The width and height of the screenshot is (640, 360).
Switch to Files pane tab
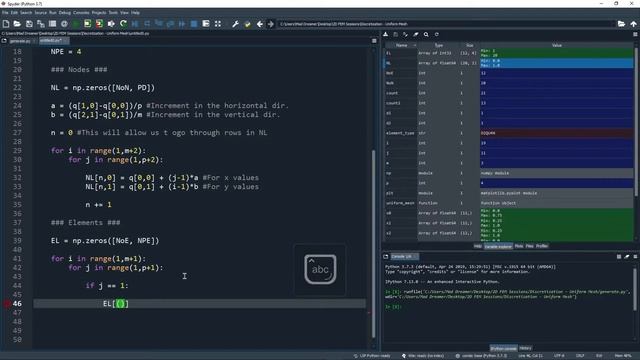pyautogui.click(x=529, y=246)
